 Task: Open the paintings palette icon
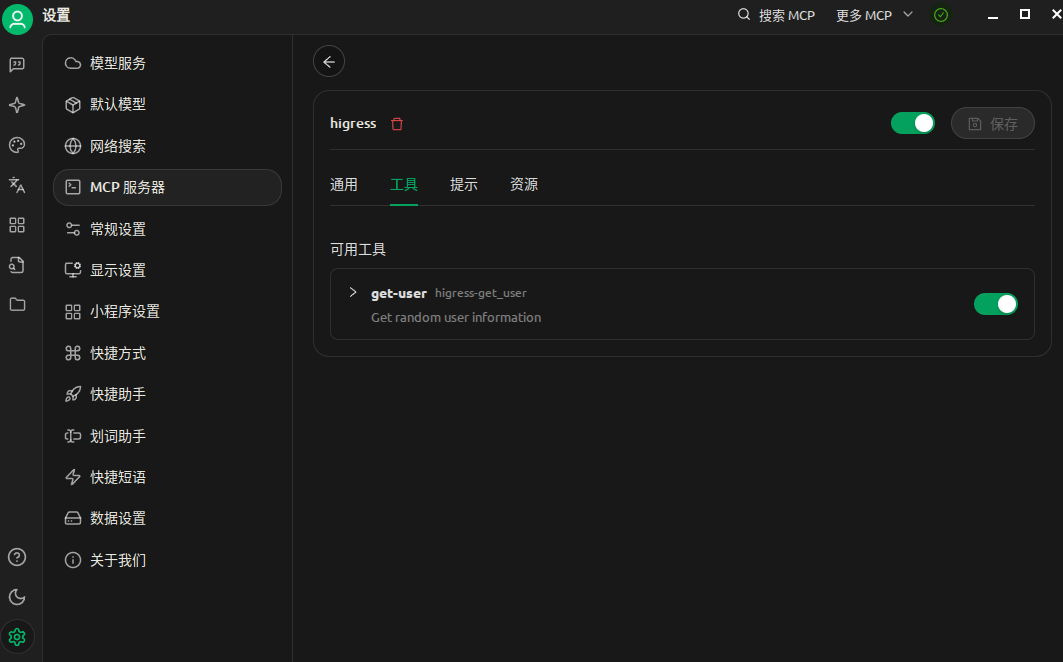16,145
